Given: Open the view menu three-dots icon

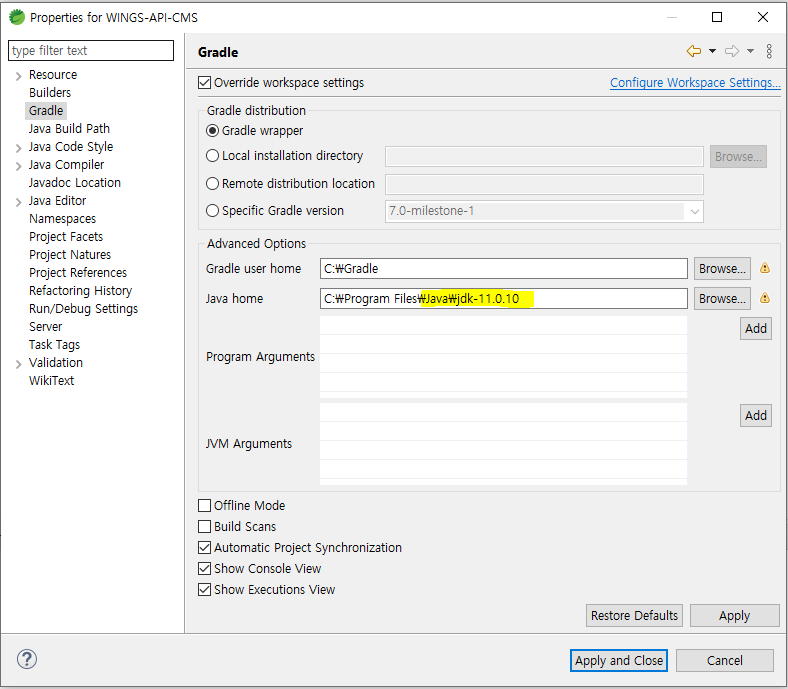Looking at the screenshot, I should (769, 51).
